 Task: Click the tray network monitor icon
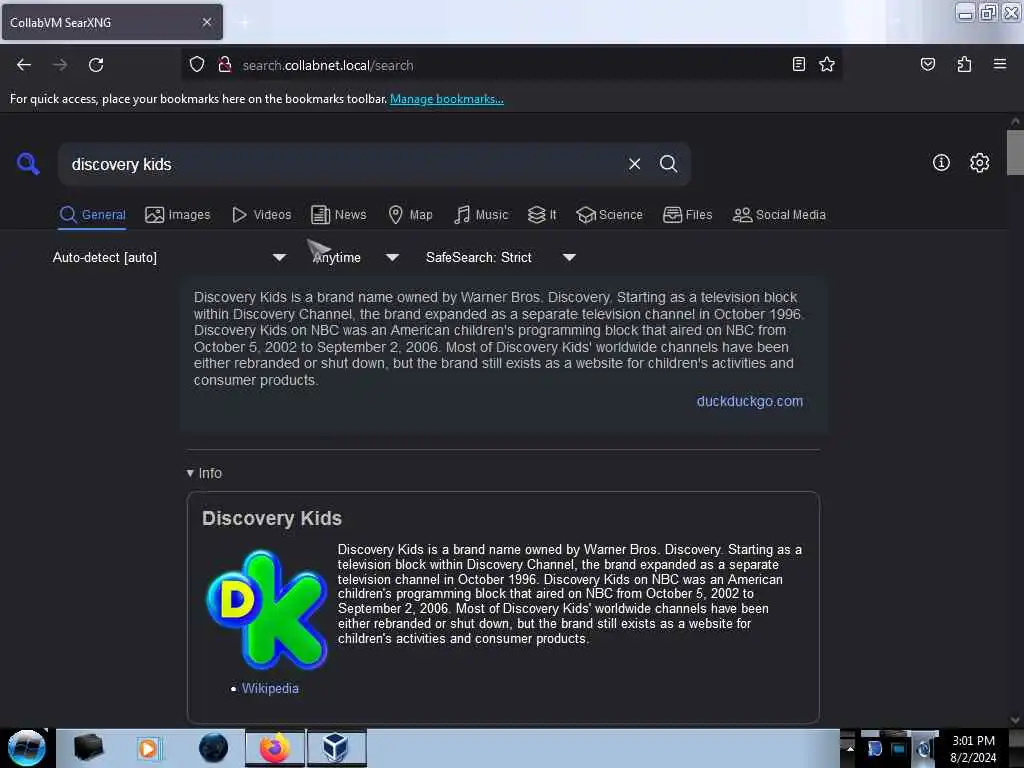(899, 748)
